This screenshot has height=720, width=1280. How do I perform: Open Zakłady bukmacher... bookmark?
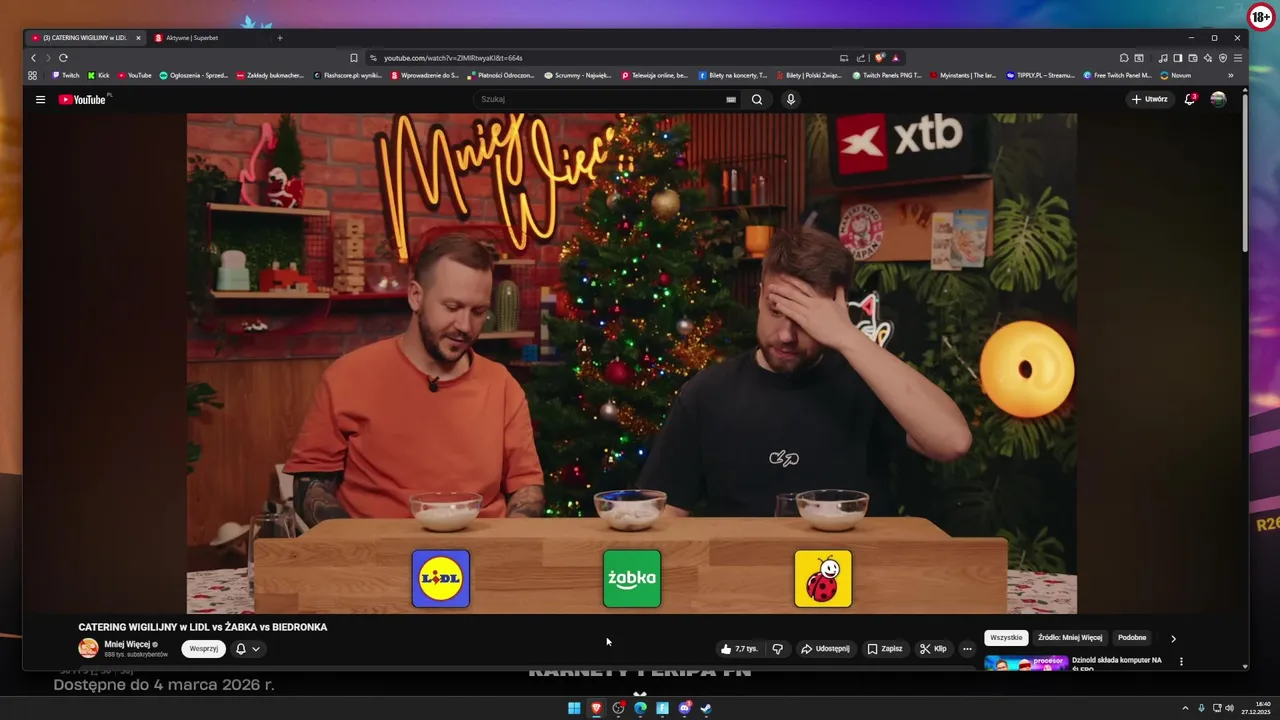click(x=270, y=75)
